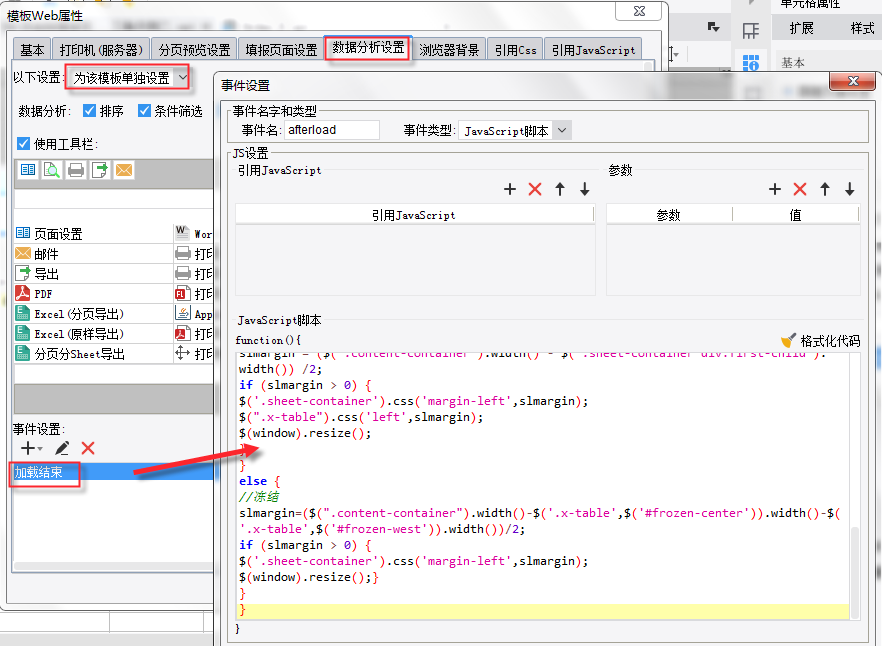Switch to 填报页面设置 tab
The width and height of the screenshot is (882, 646).
pyautogui.click(x=281, y=50)
